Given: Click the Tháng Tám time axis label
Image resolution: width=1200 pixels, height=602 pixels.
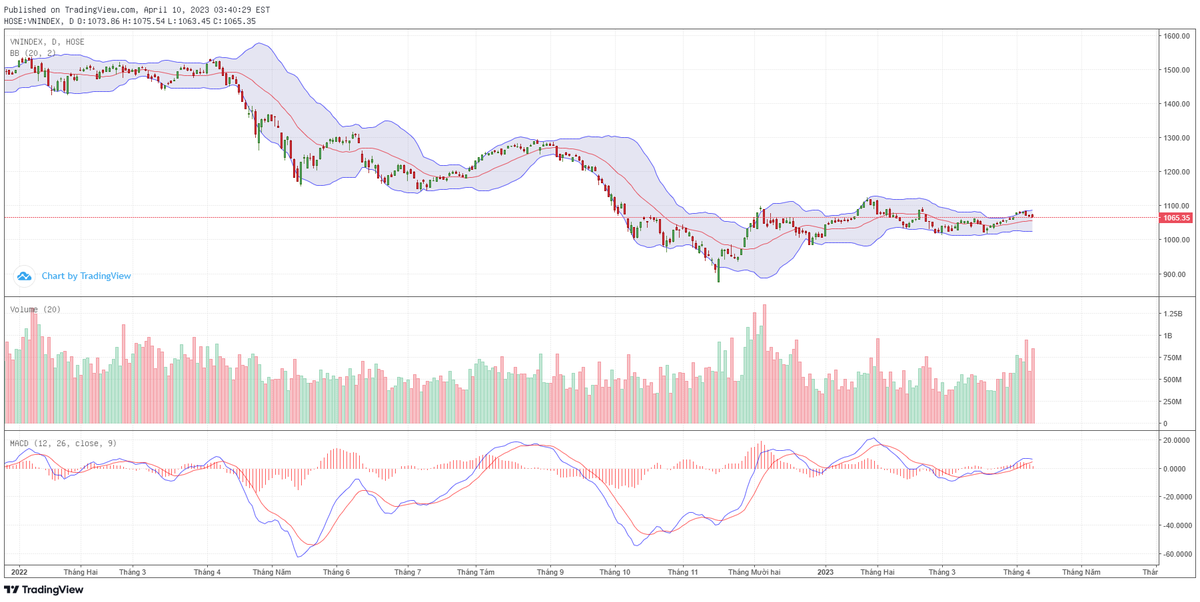Looking at the screenshot, I should 475,572.
